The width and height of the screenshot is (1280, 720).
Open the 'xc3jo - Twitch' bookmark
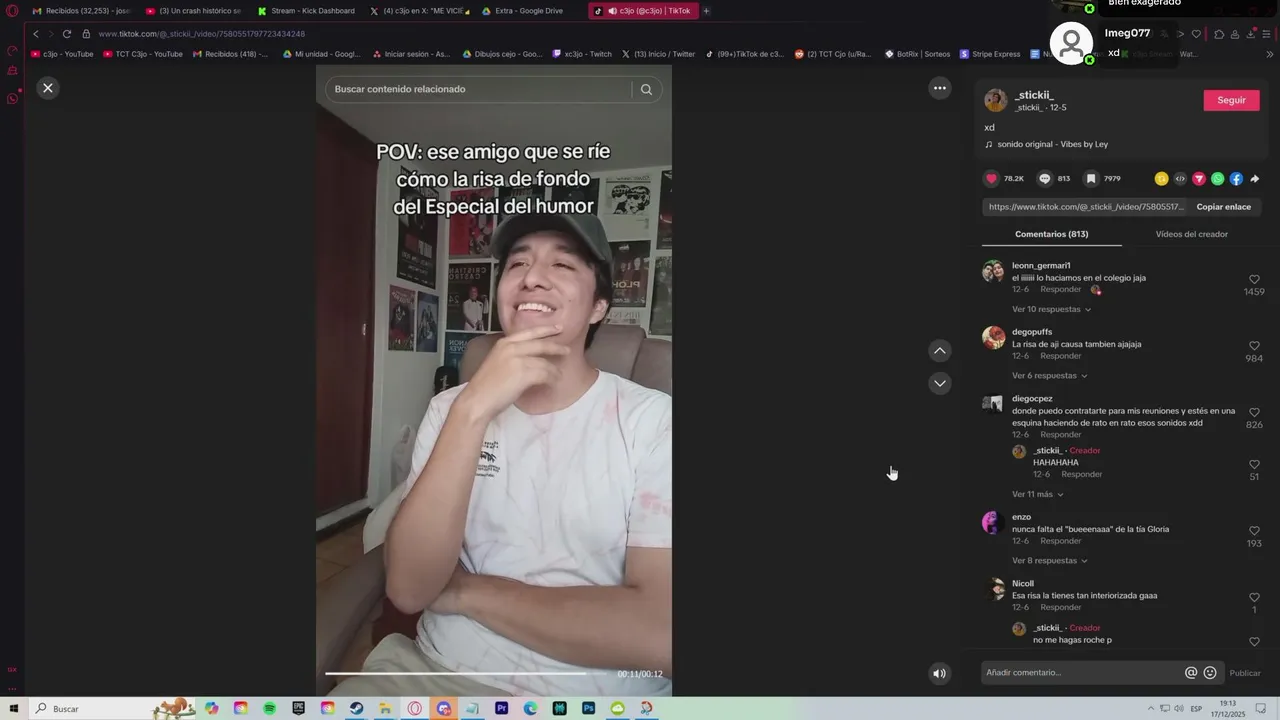[x=582, y=54]
